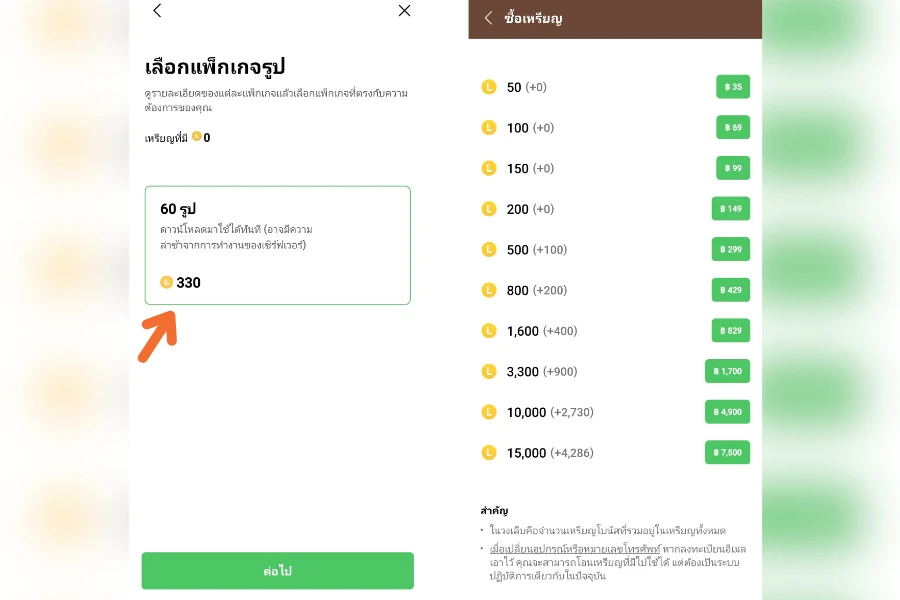The height and width of the screenshot is (600, 900).
Task: Click the coin icon next to 330
Action: (x=166, y=282)
